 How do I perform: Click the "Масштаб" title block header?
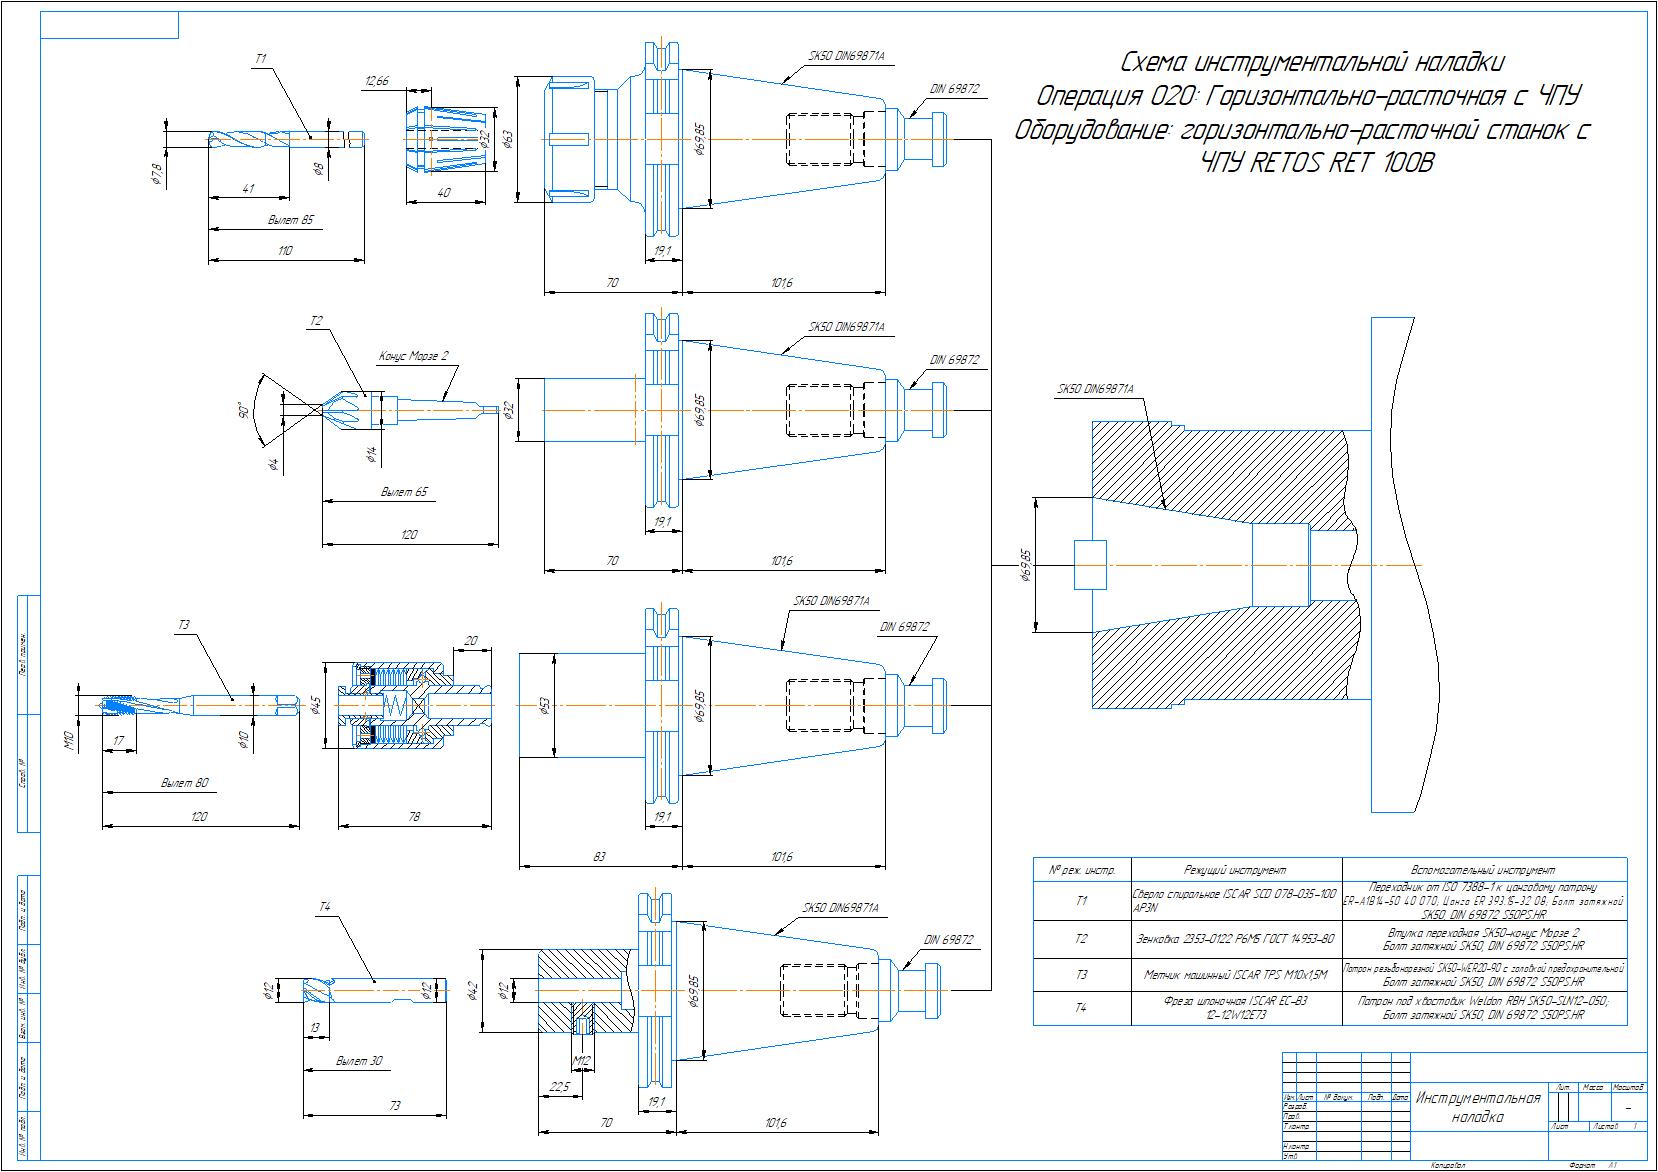(1629, 1086)
